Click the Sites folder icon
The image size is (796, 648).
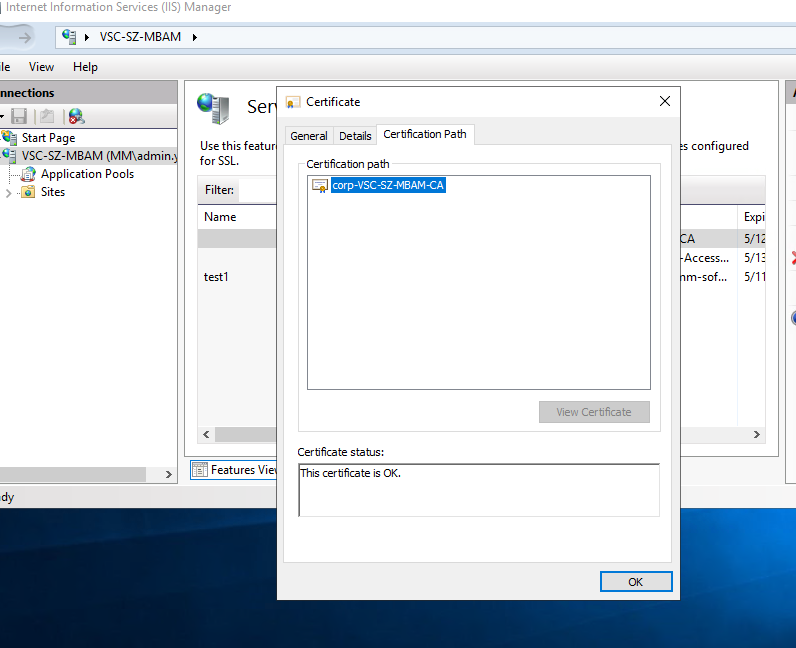28,192
